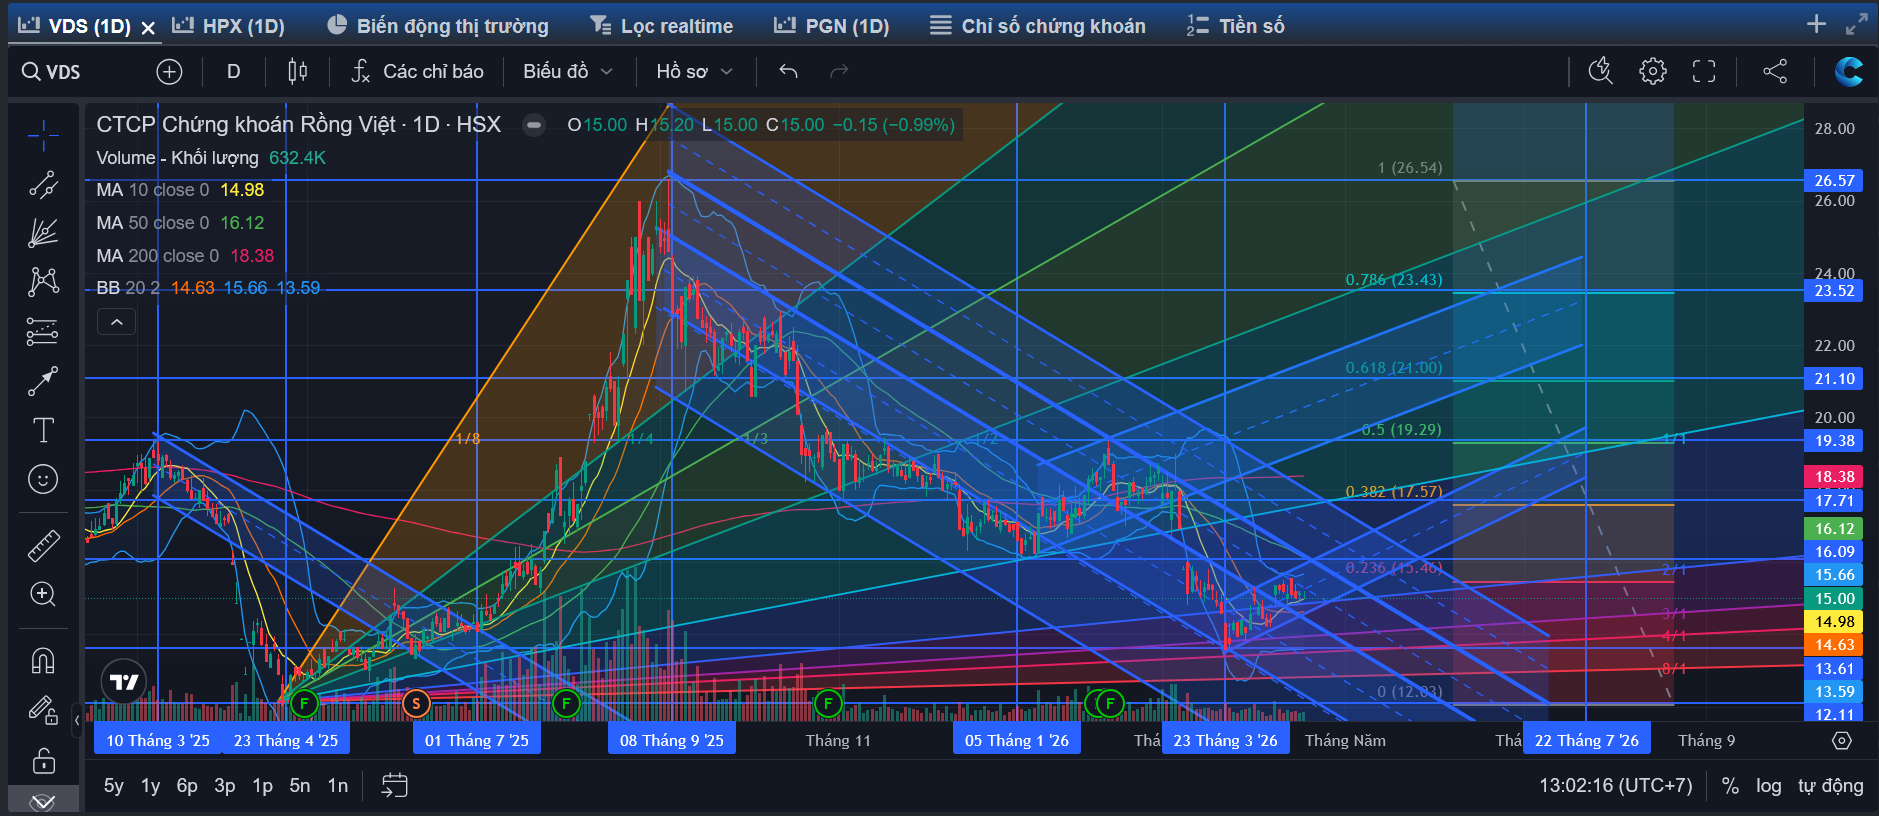Expand the Hồ sơ dropdown
The height and width of the screenshot is (816, 1879).
click(x=695, y=71)
